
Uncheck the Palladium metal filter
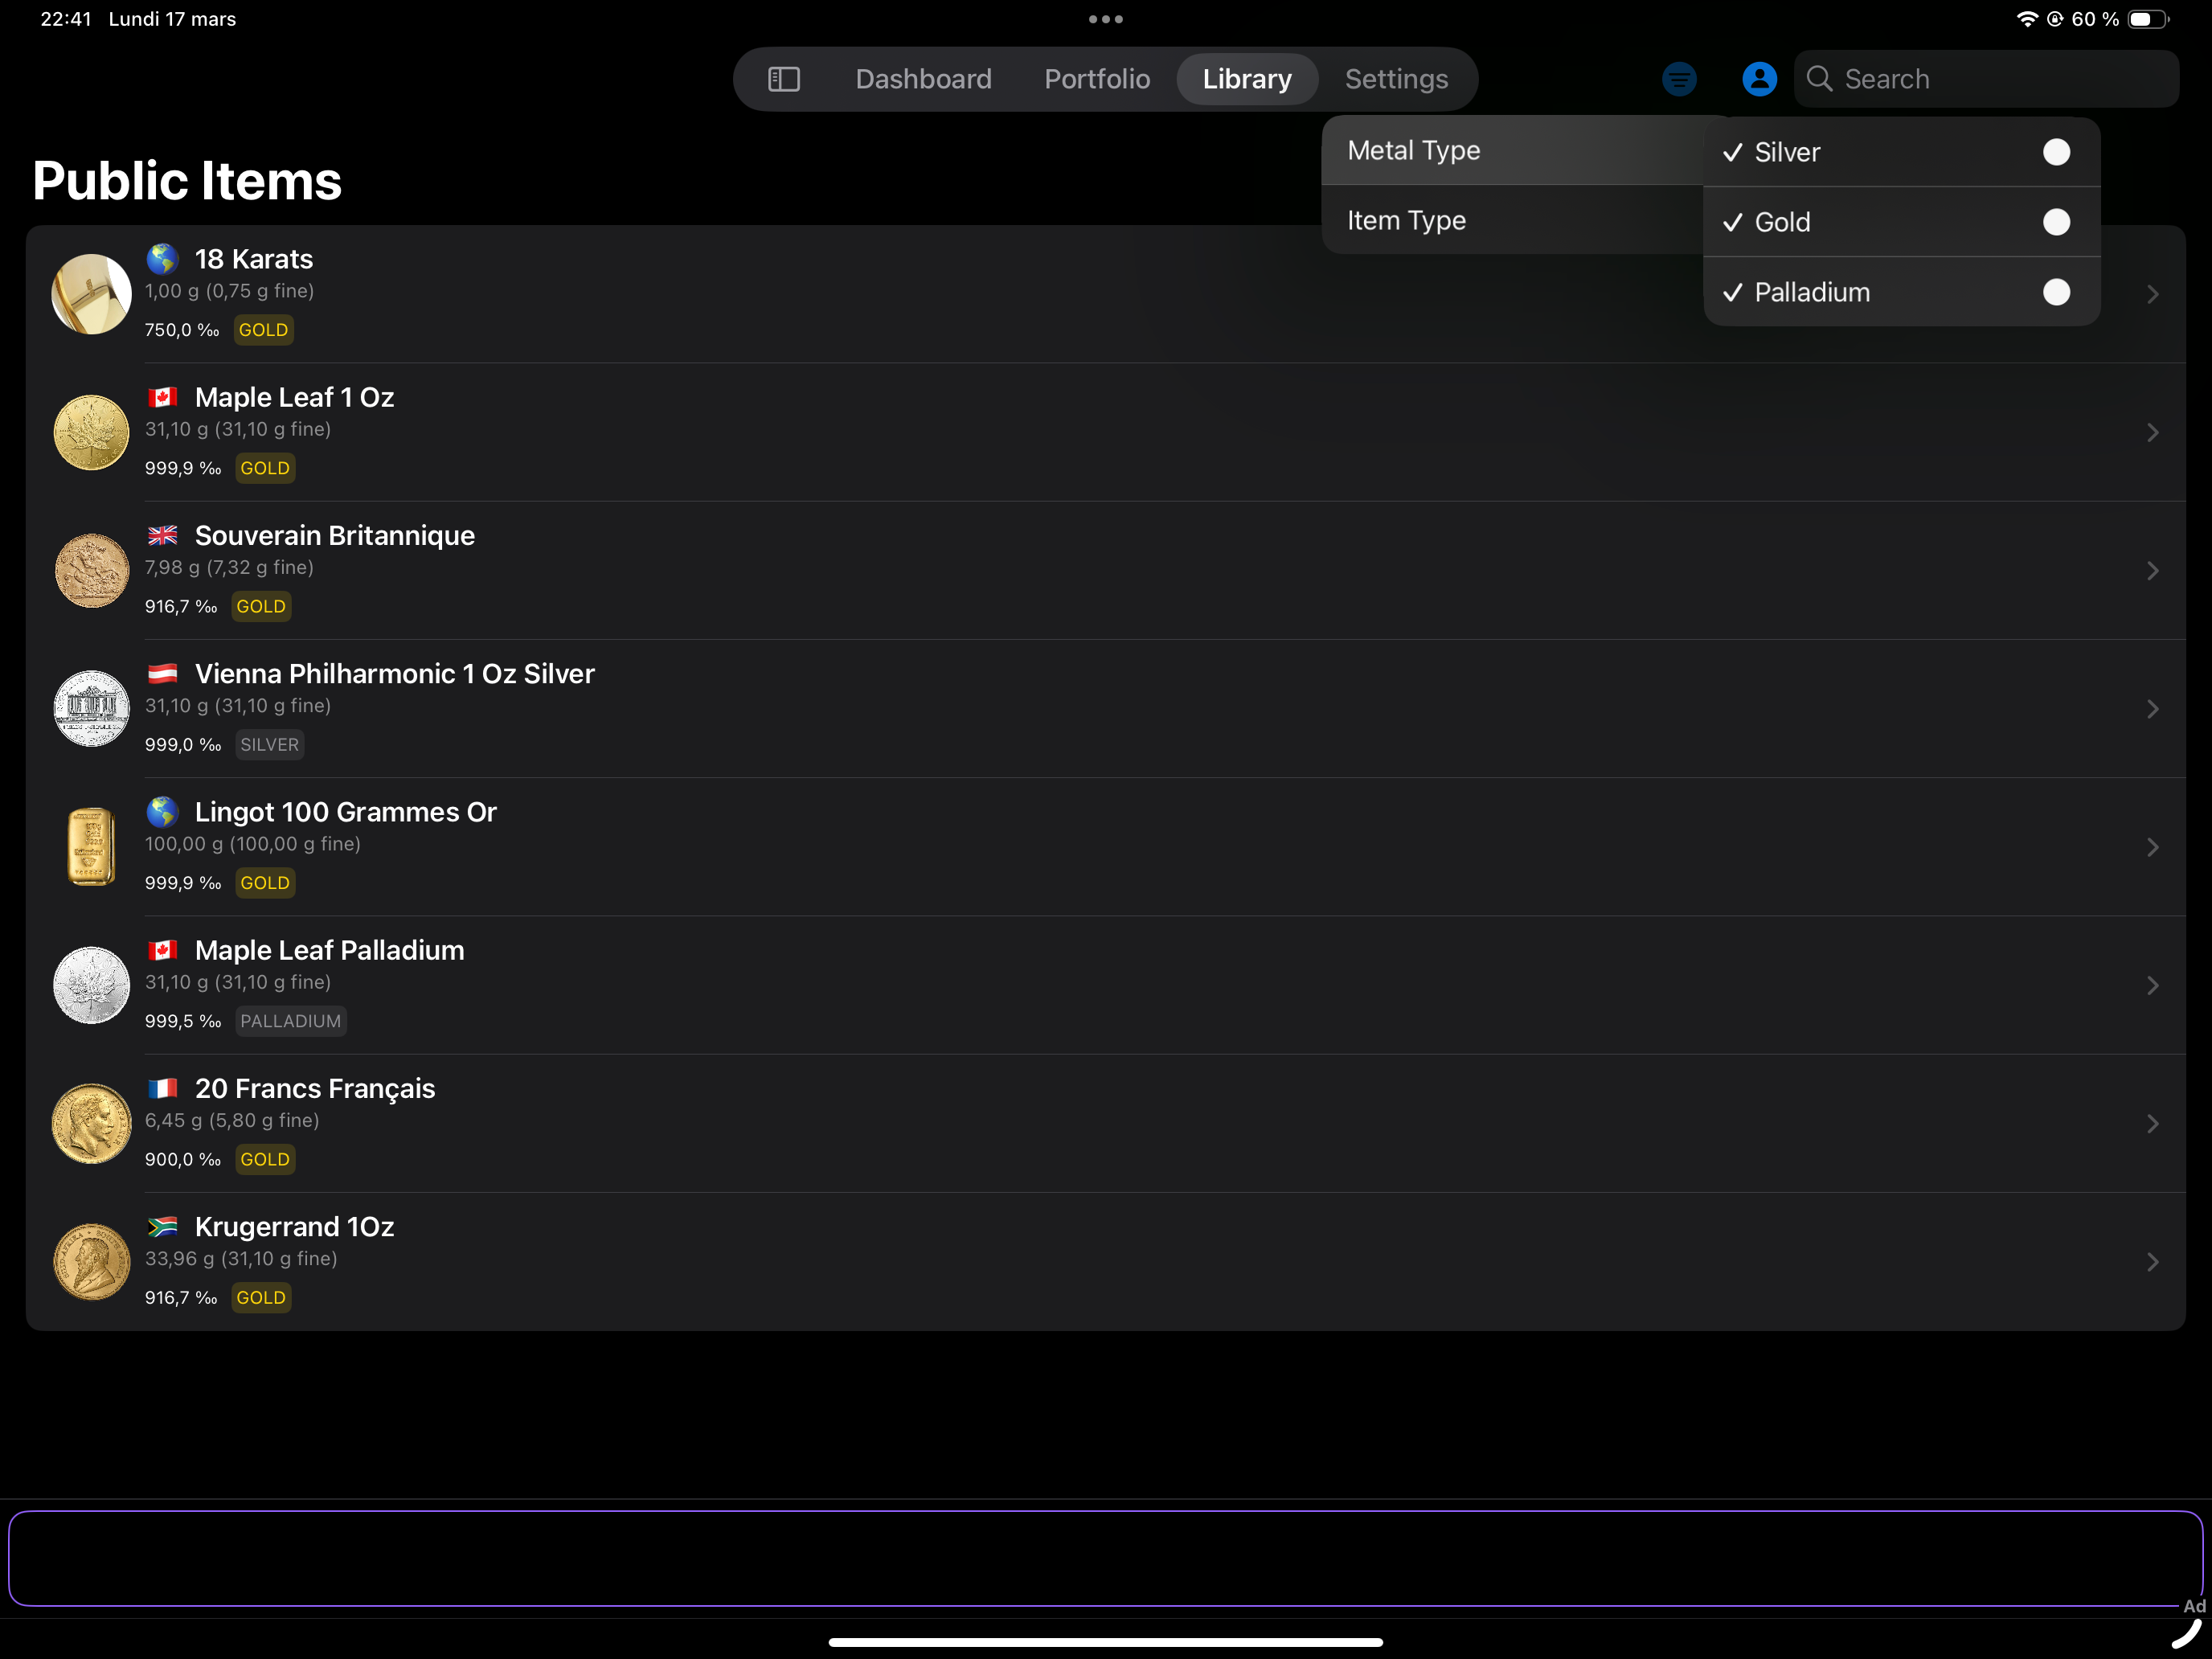[1901, 292]
